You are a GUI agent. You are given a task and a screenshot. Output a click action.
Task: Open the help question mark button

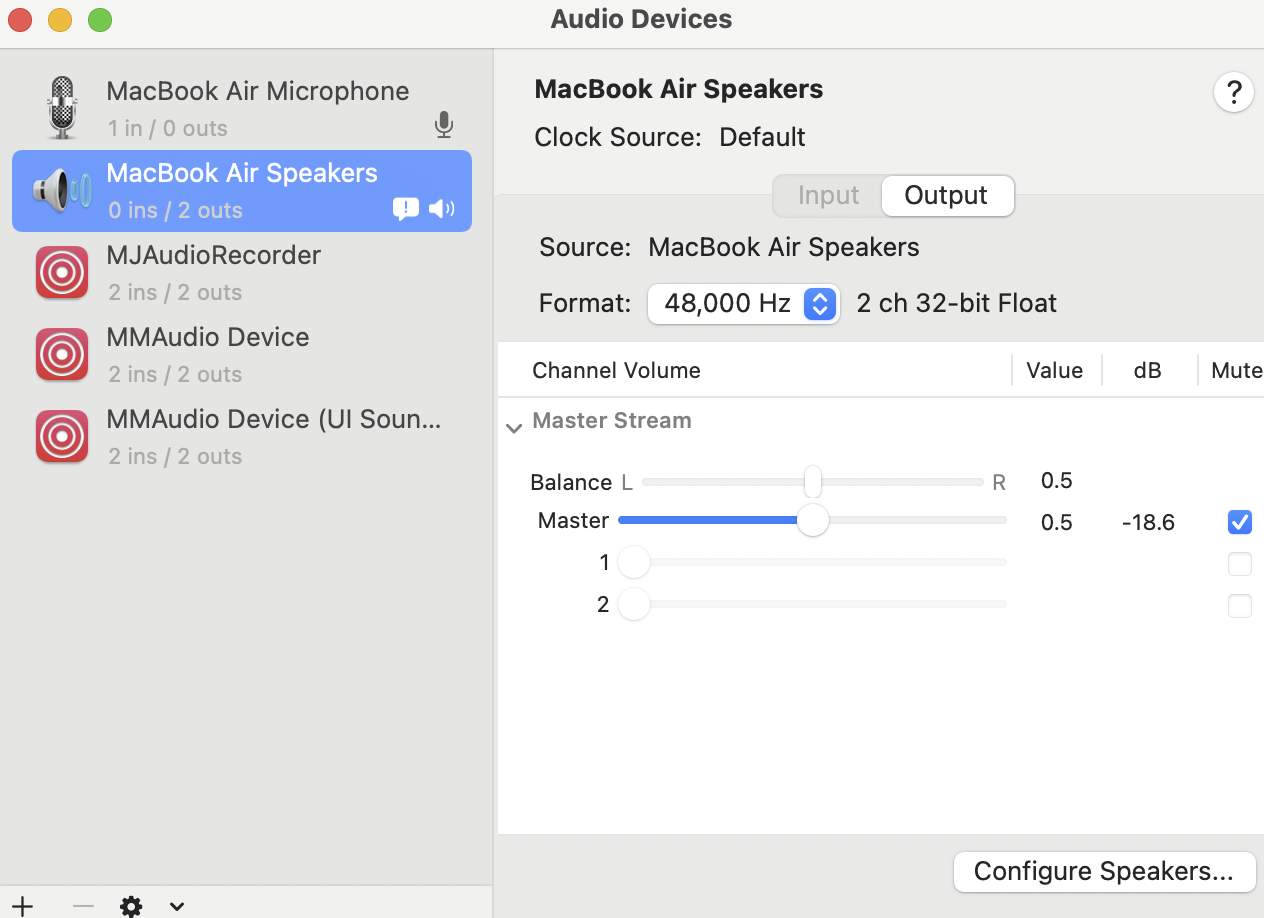(x=1234, y=92)
